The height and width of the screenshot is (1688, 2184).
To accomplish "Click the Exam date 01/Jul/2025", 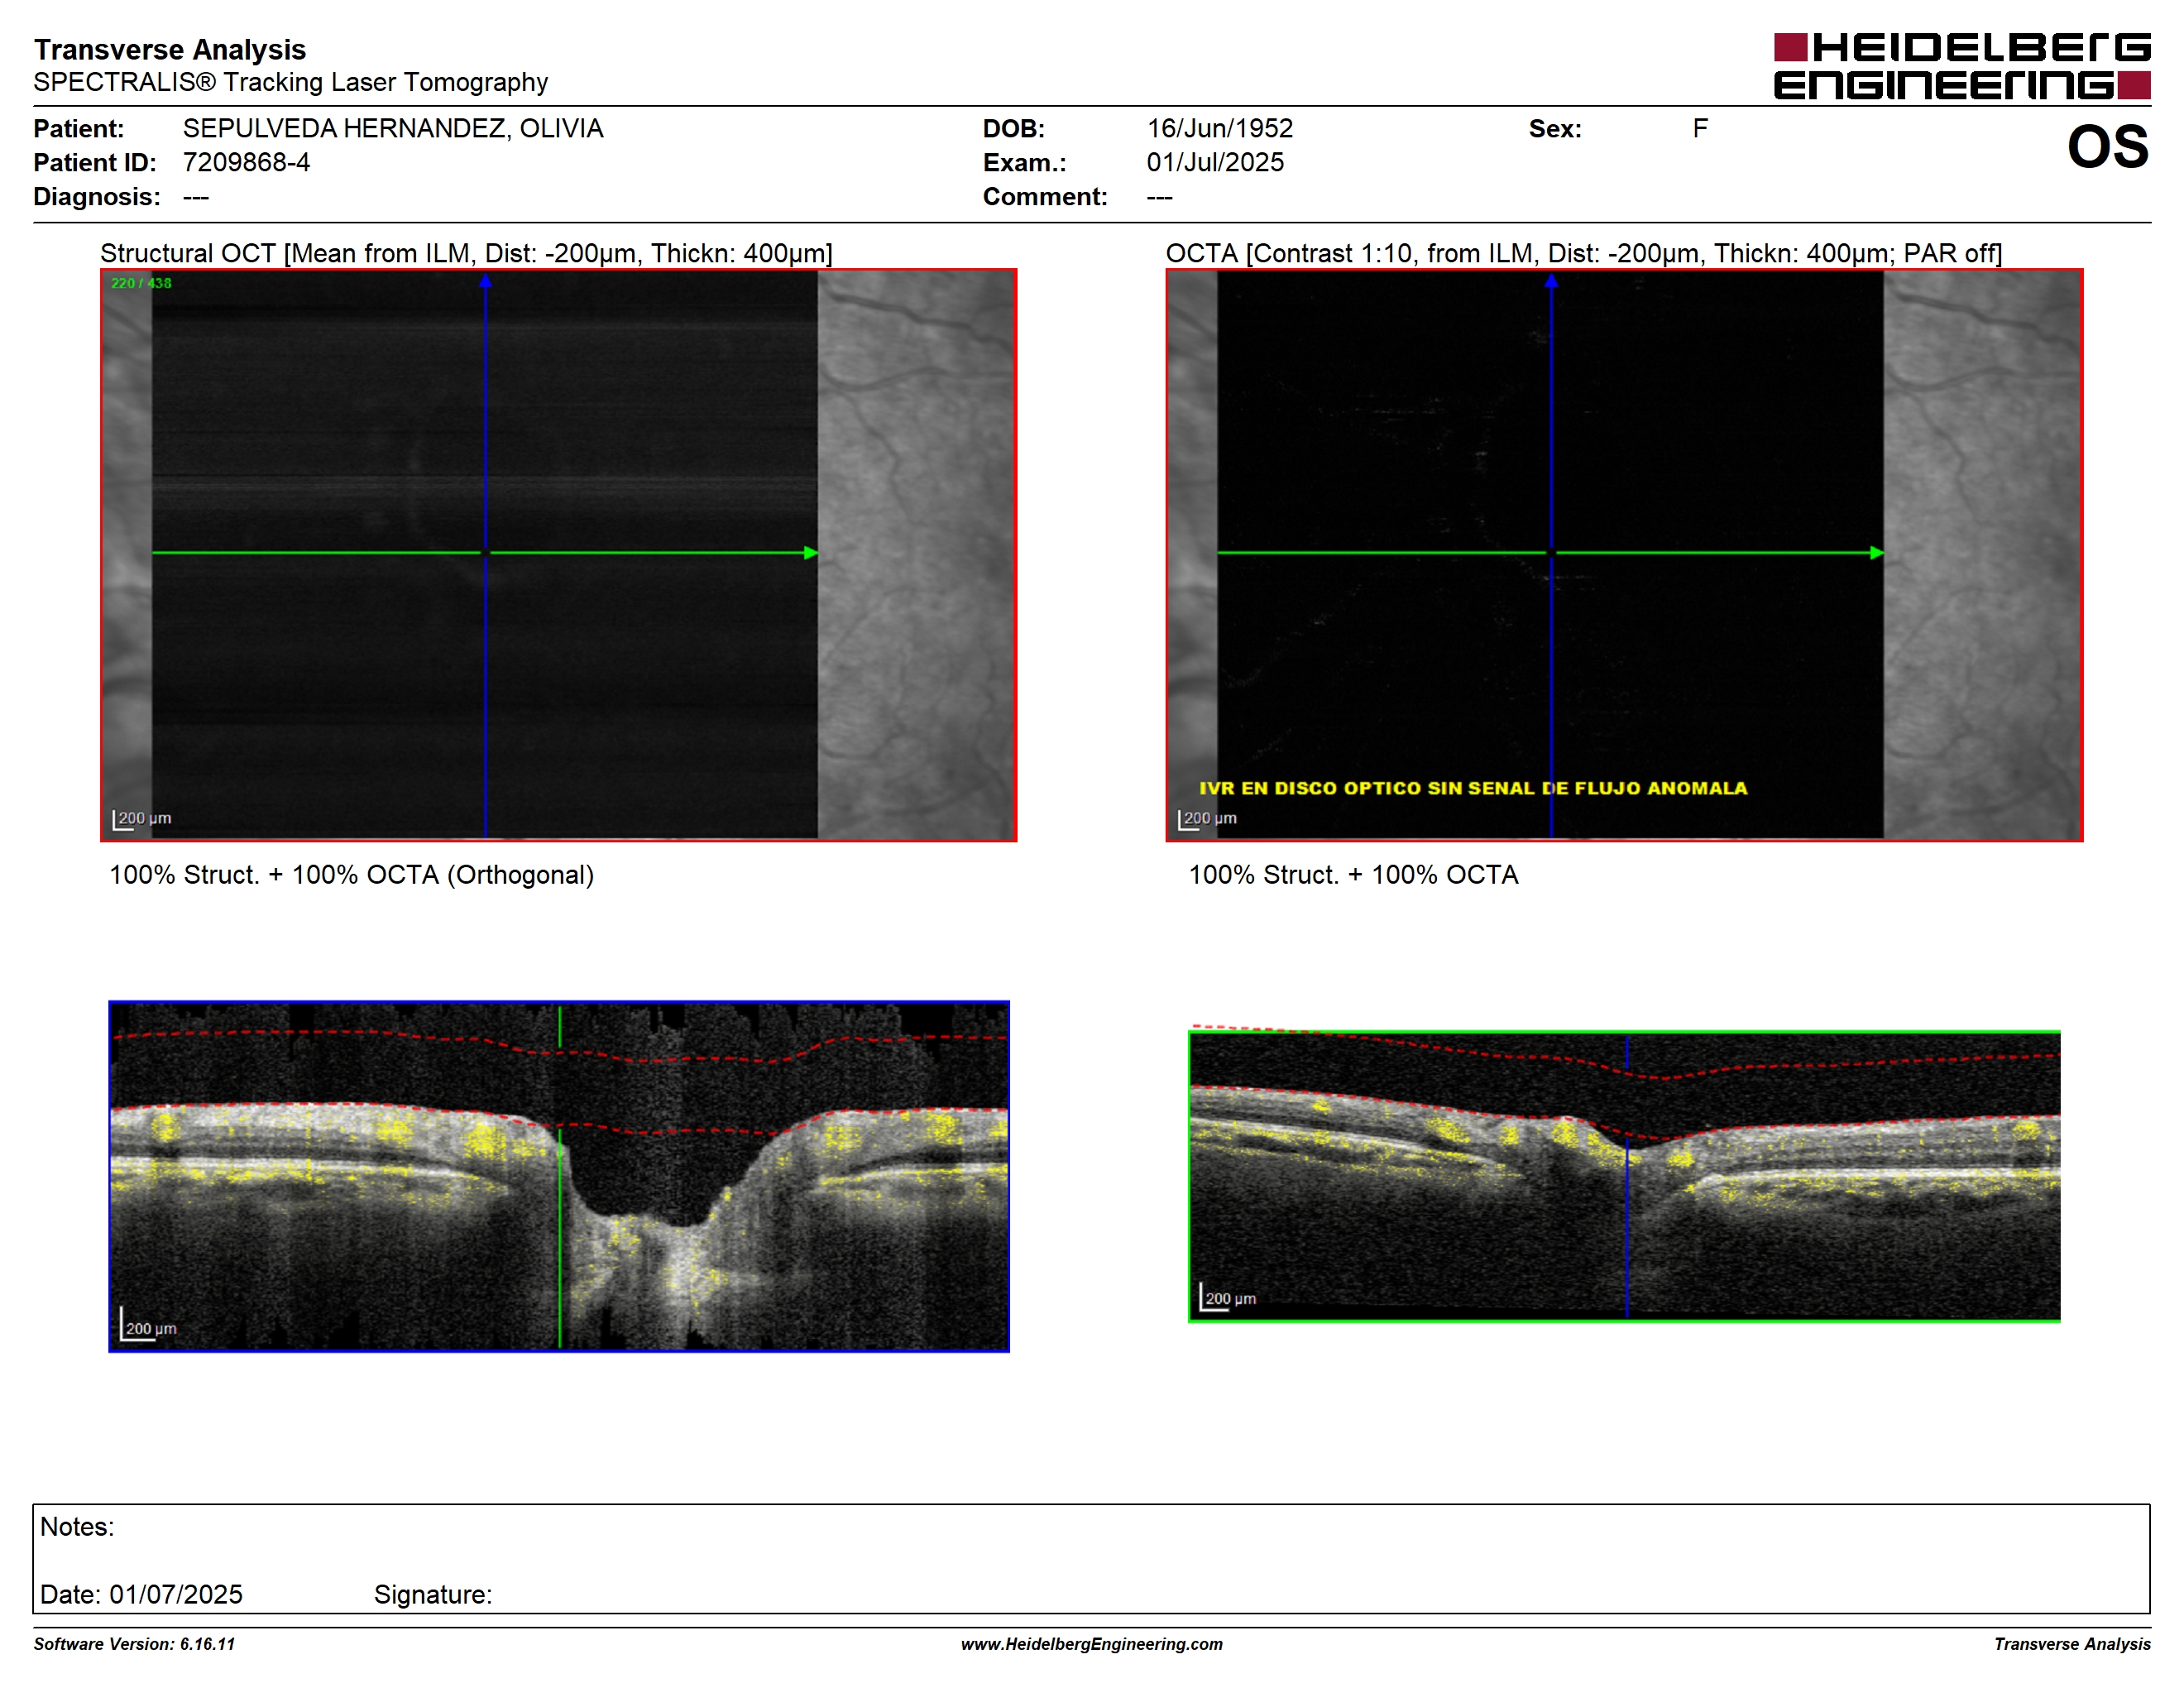I will [x=1215, y=162].
